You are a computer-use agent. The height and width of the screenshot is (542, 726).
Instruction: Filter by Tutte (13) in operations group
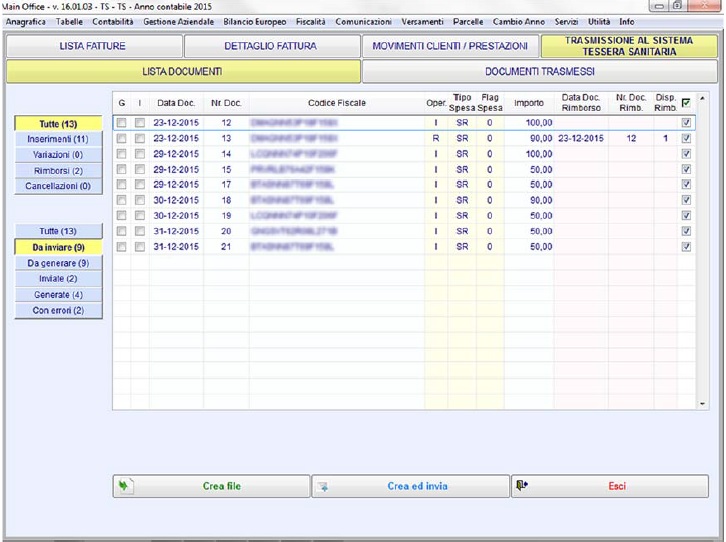point(58,124)
